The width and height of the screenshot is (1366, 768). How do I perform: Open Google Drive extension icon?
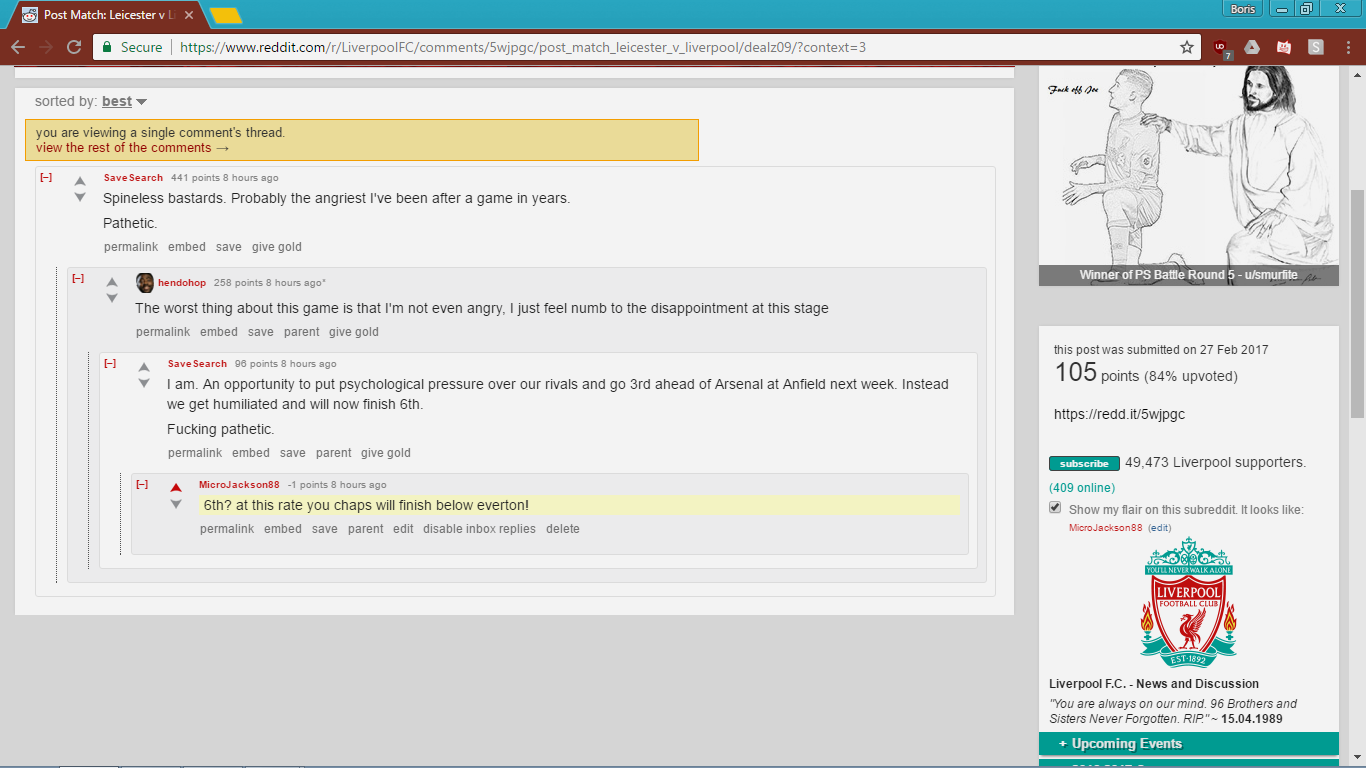click(1251, 47)
